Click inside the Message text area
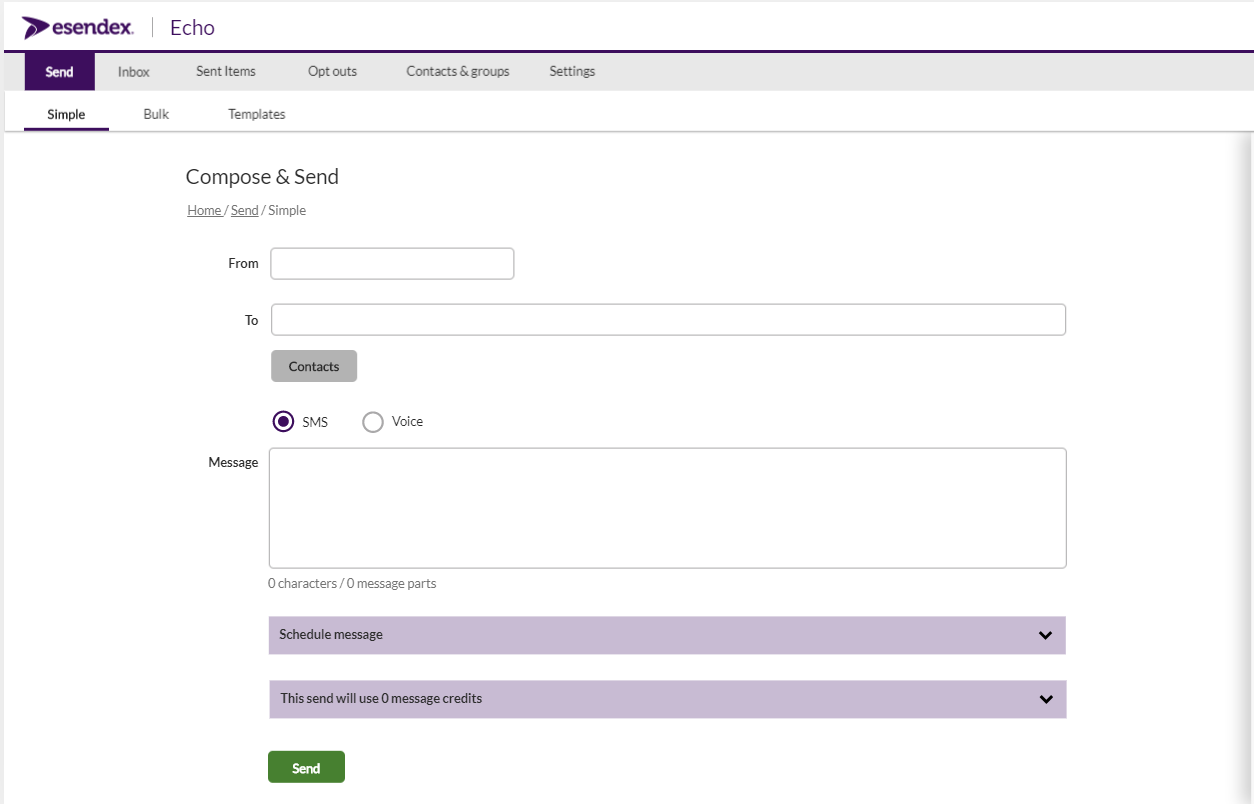The height and width of the screenshot is (804, 1254). [667, 508]
